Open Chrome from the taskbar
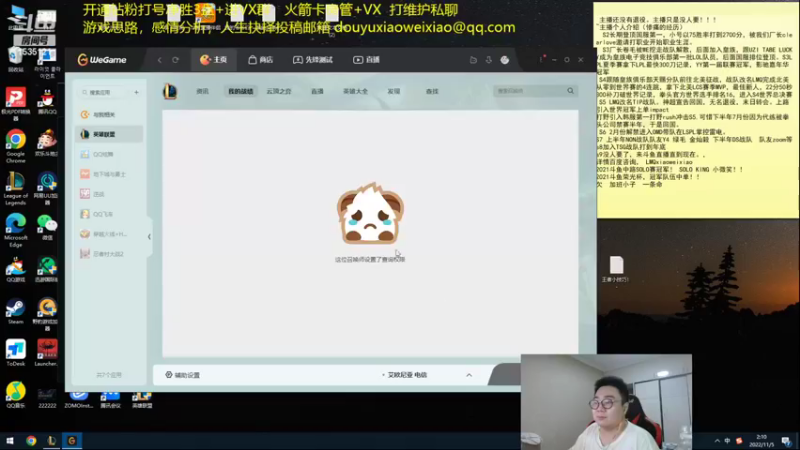The width and height of the screenshot is (800, 450). coord(31,441)
